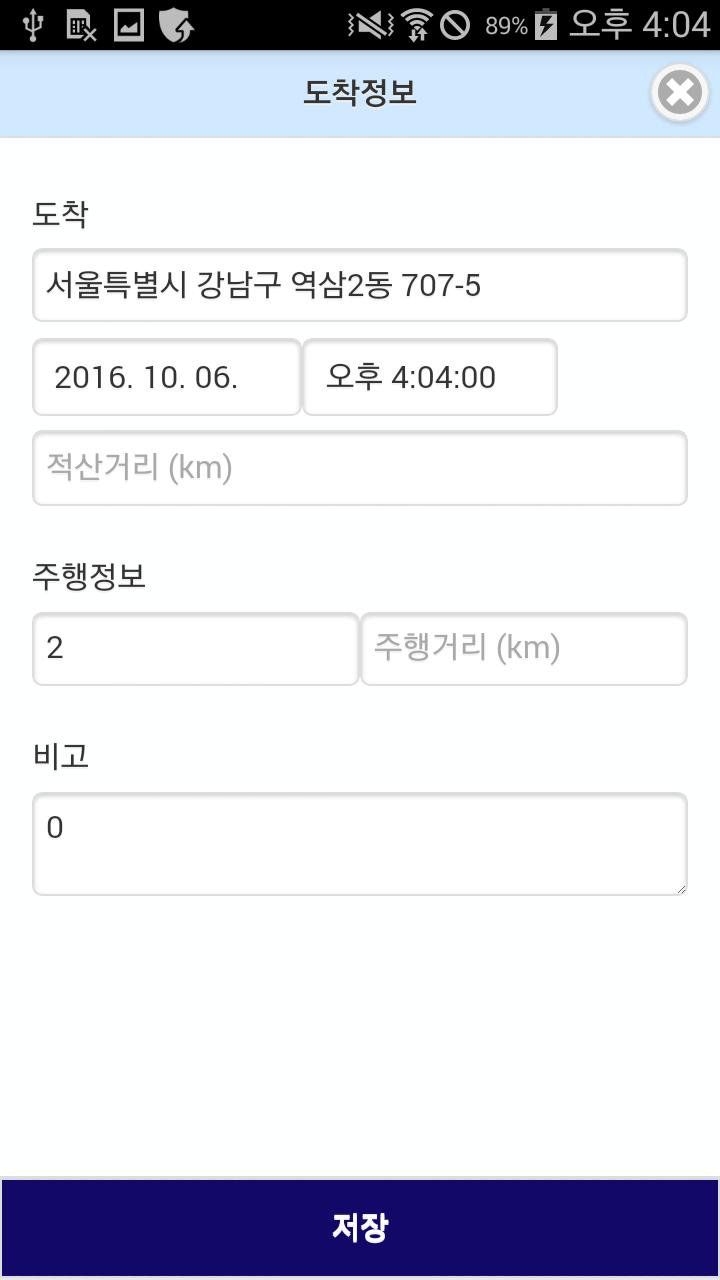Tap the clock showing 오후 4:04
This screenshot has height=1280, width=720.
click(639, 25)
